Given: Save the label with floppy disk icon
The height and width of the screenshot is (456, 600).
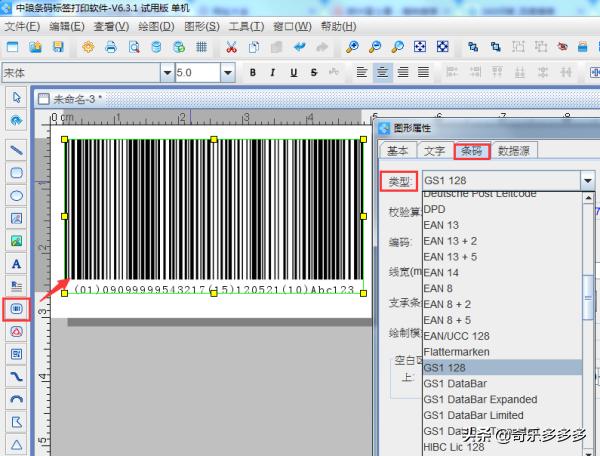Looking at the screenshot, I should [x=58, y=47].
